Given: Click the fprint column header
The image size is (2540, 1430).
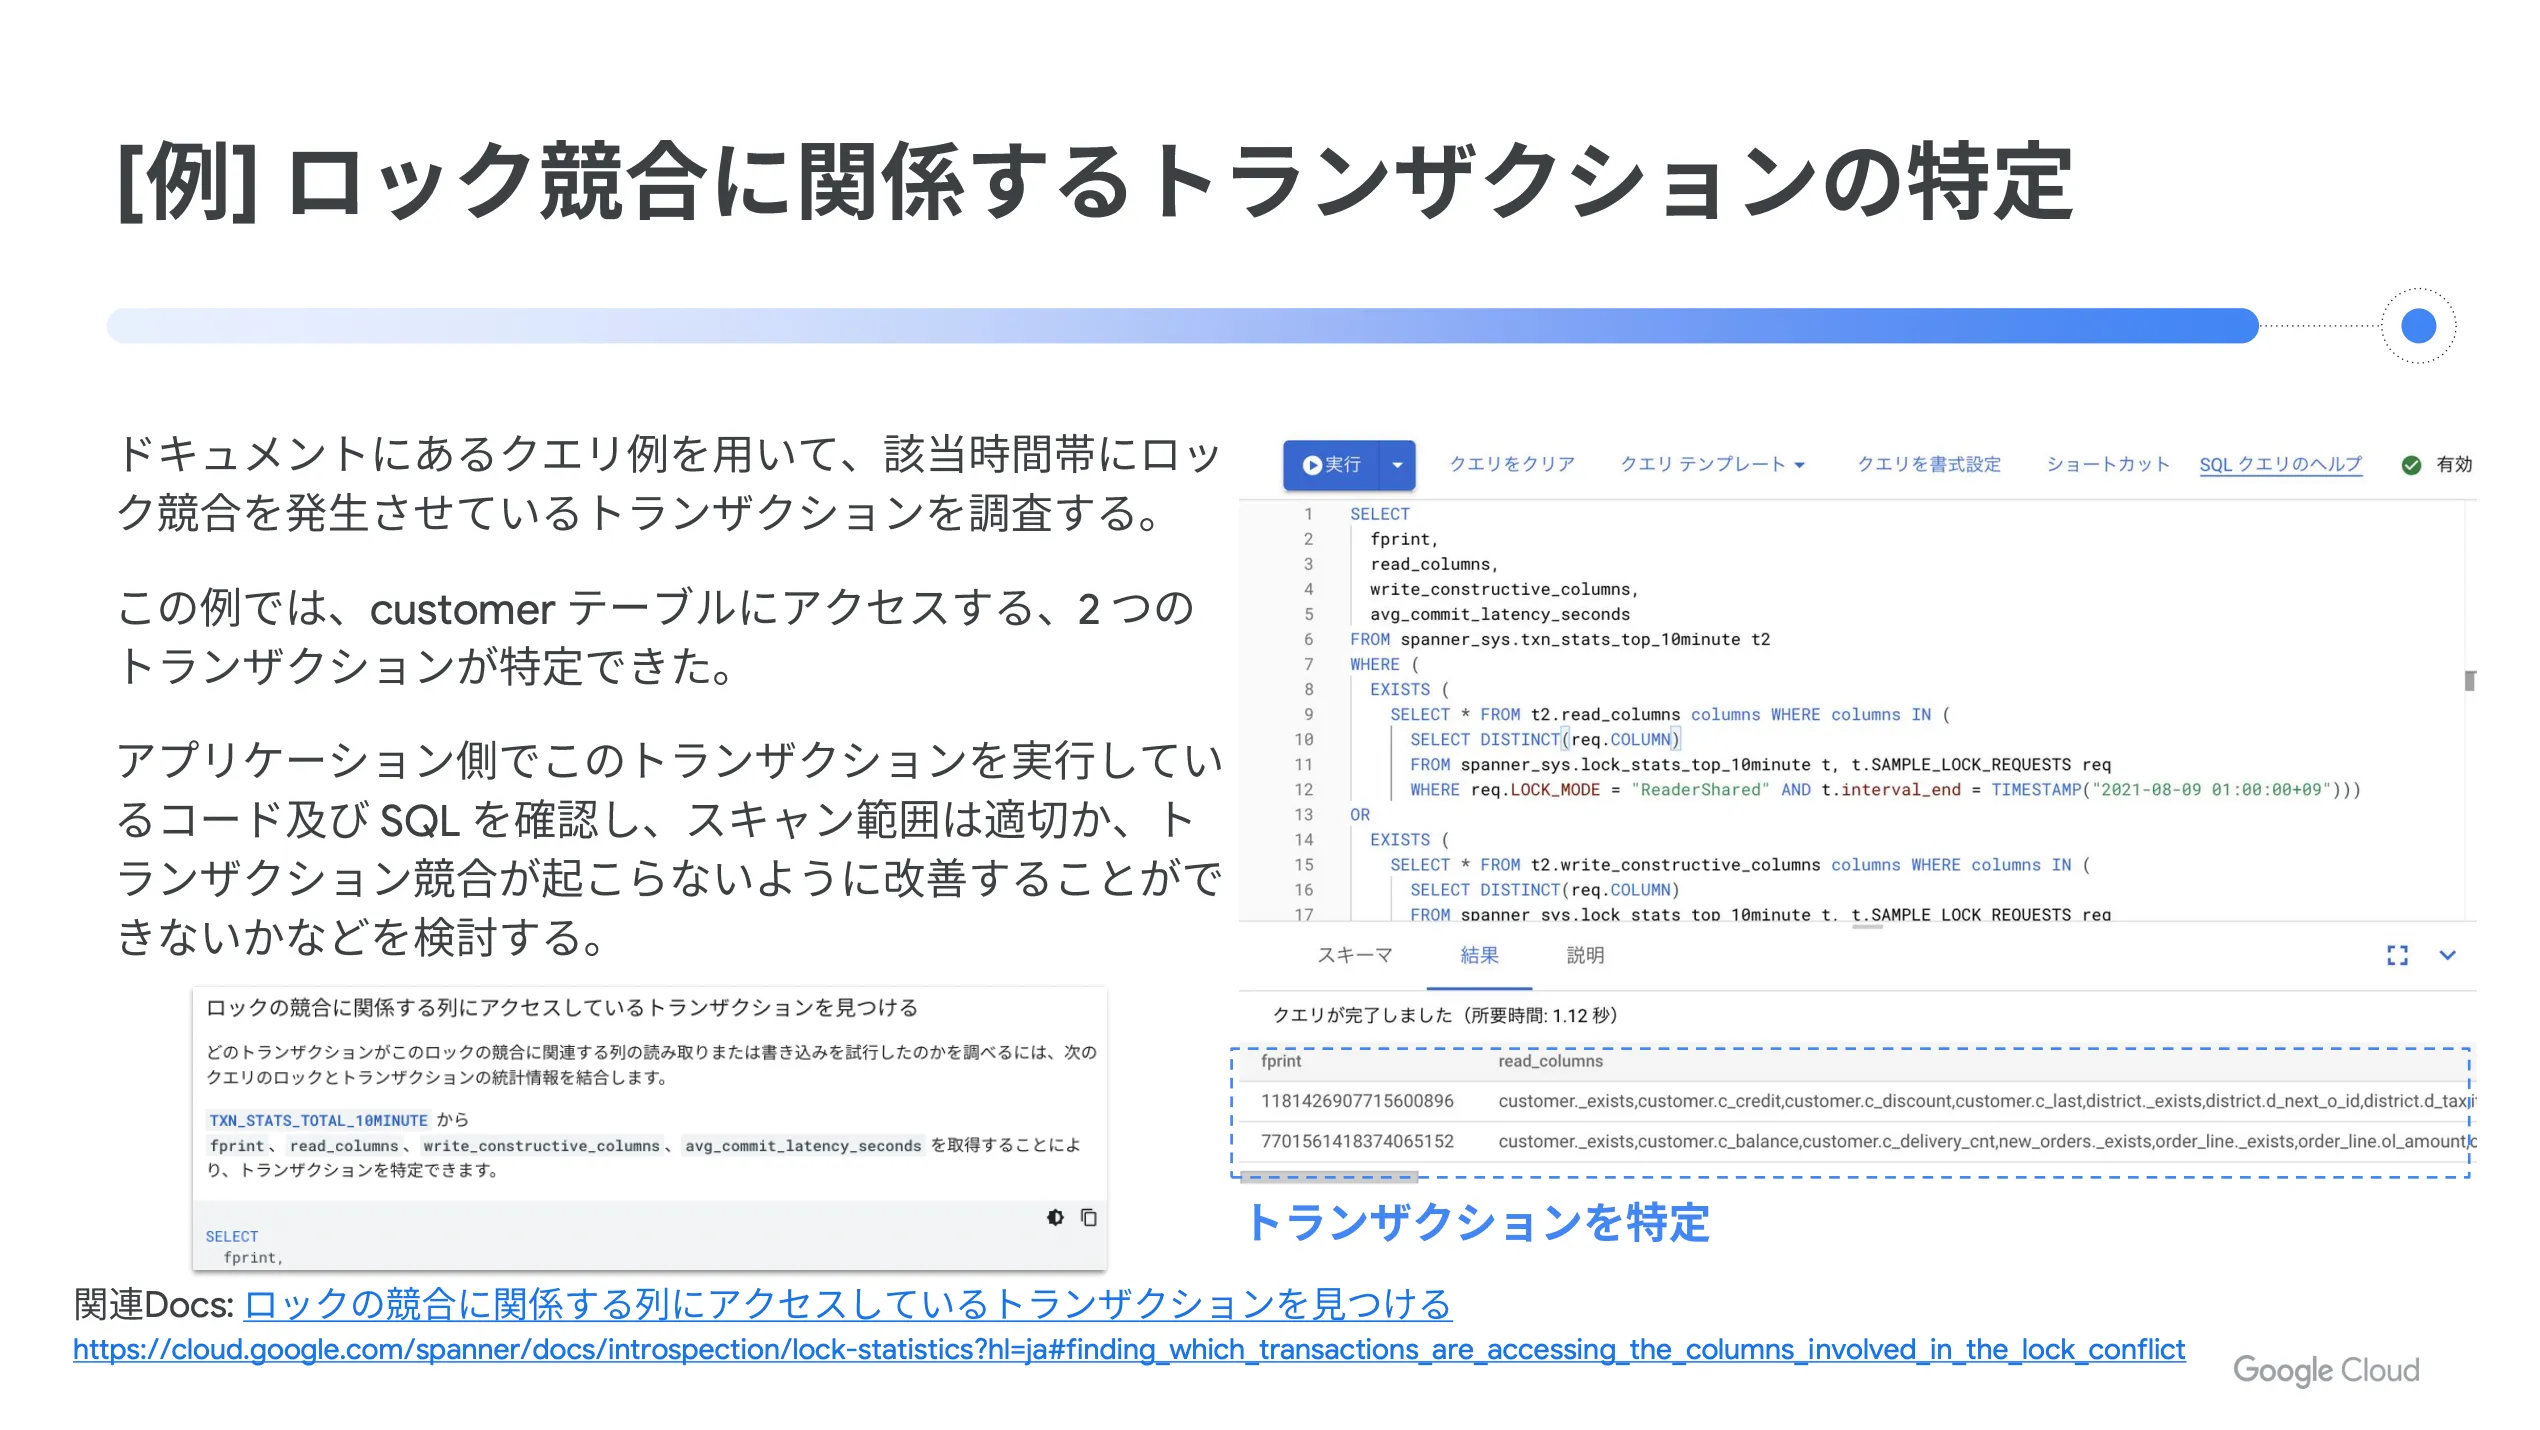Looking at the screenshot, I should 1281,1061.
